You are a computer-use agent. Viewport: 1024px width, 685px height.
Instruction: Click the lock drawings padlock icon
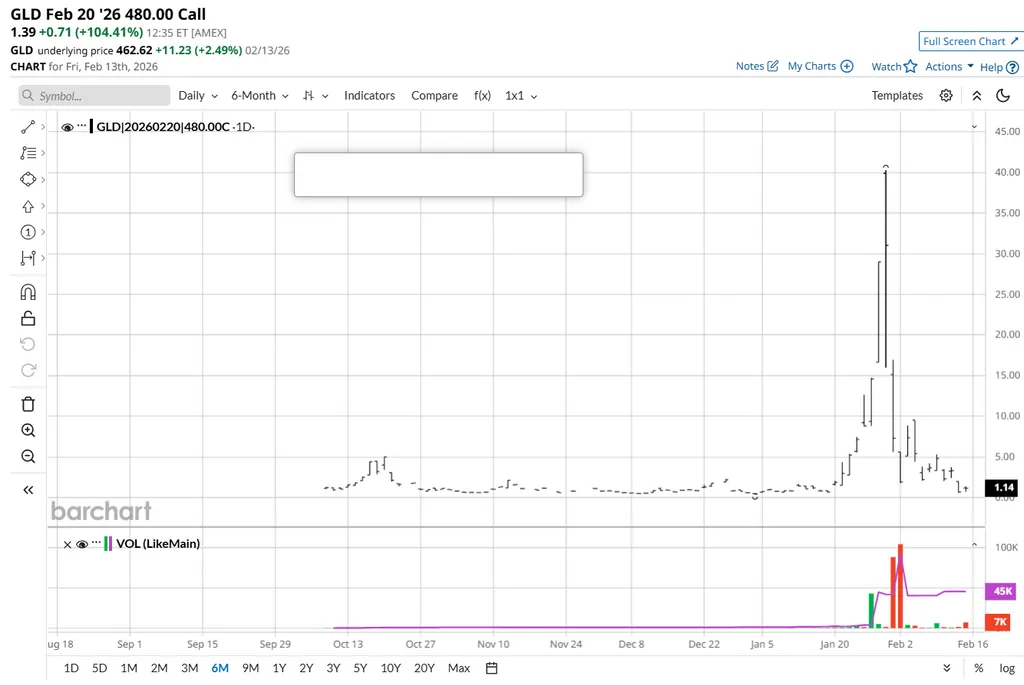(28, 318)
